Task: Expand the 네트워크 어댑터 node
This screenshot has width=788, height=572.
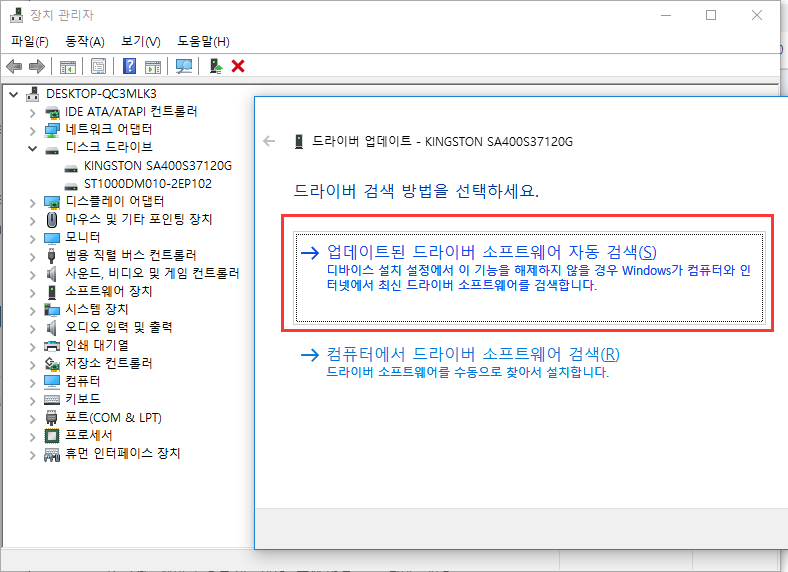Action: (33, 131)
